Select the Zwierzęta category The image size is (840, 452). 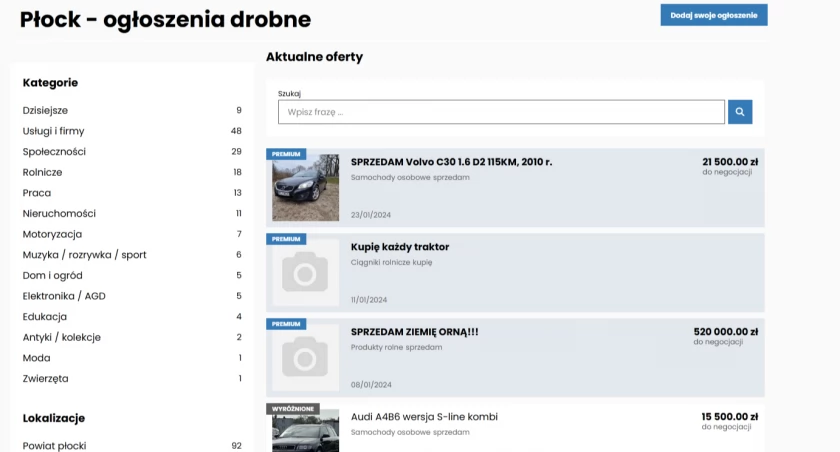[x=46, y=379]
